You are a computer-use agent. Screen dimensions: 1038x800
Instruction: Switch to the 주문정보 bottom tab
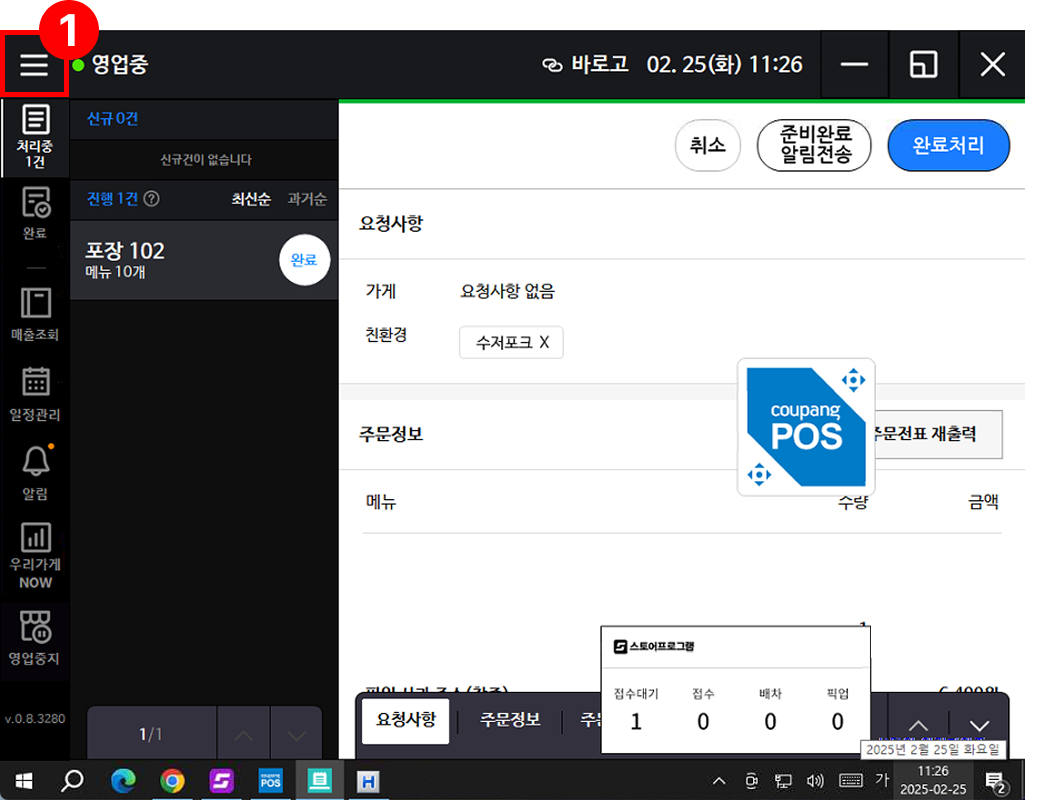510,720
